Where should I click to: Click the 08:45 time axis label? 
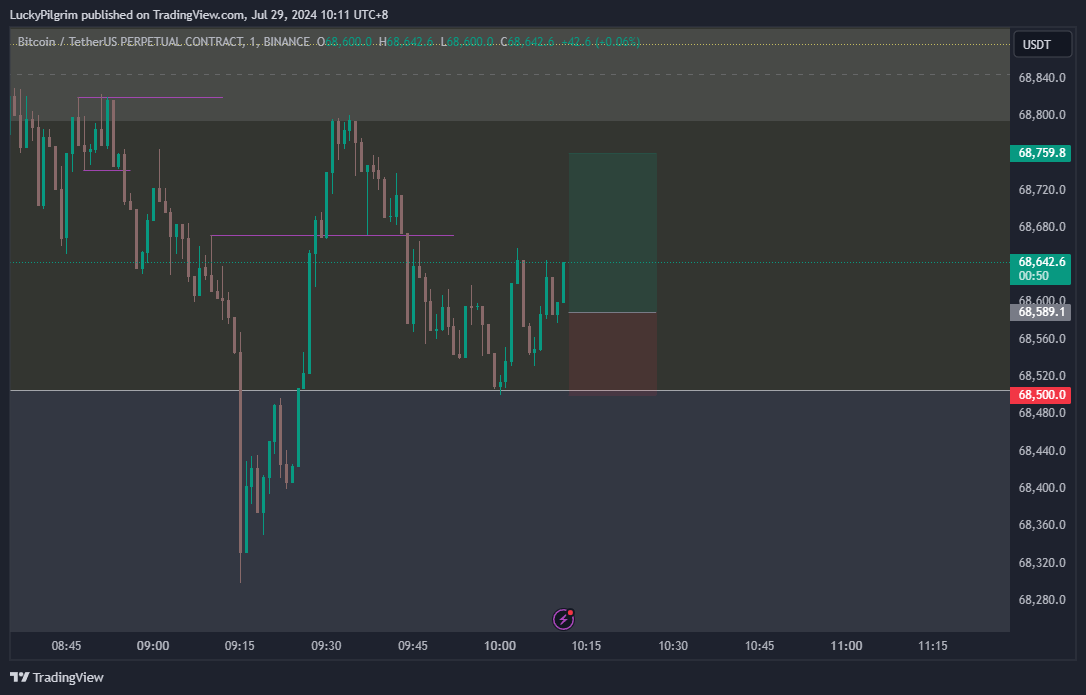(66, 646)
